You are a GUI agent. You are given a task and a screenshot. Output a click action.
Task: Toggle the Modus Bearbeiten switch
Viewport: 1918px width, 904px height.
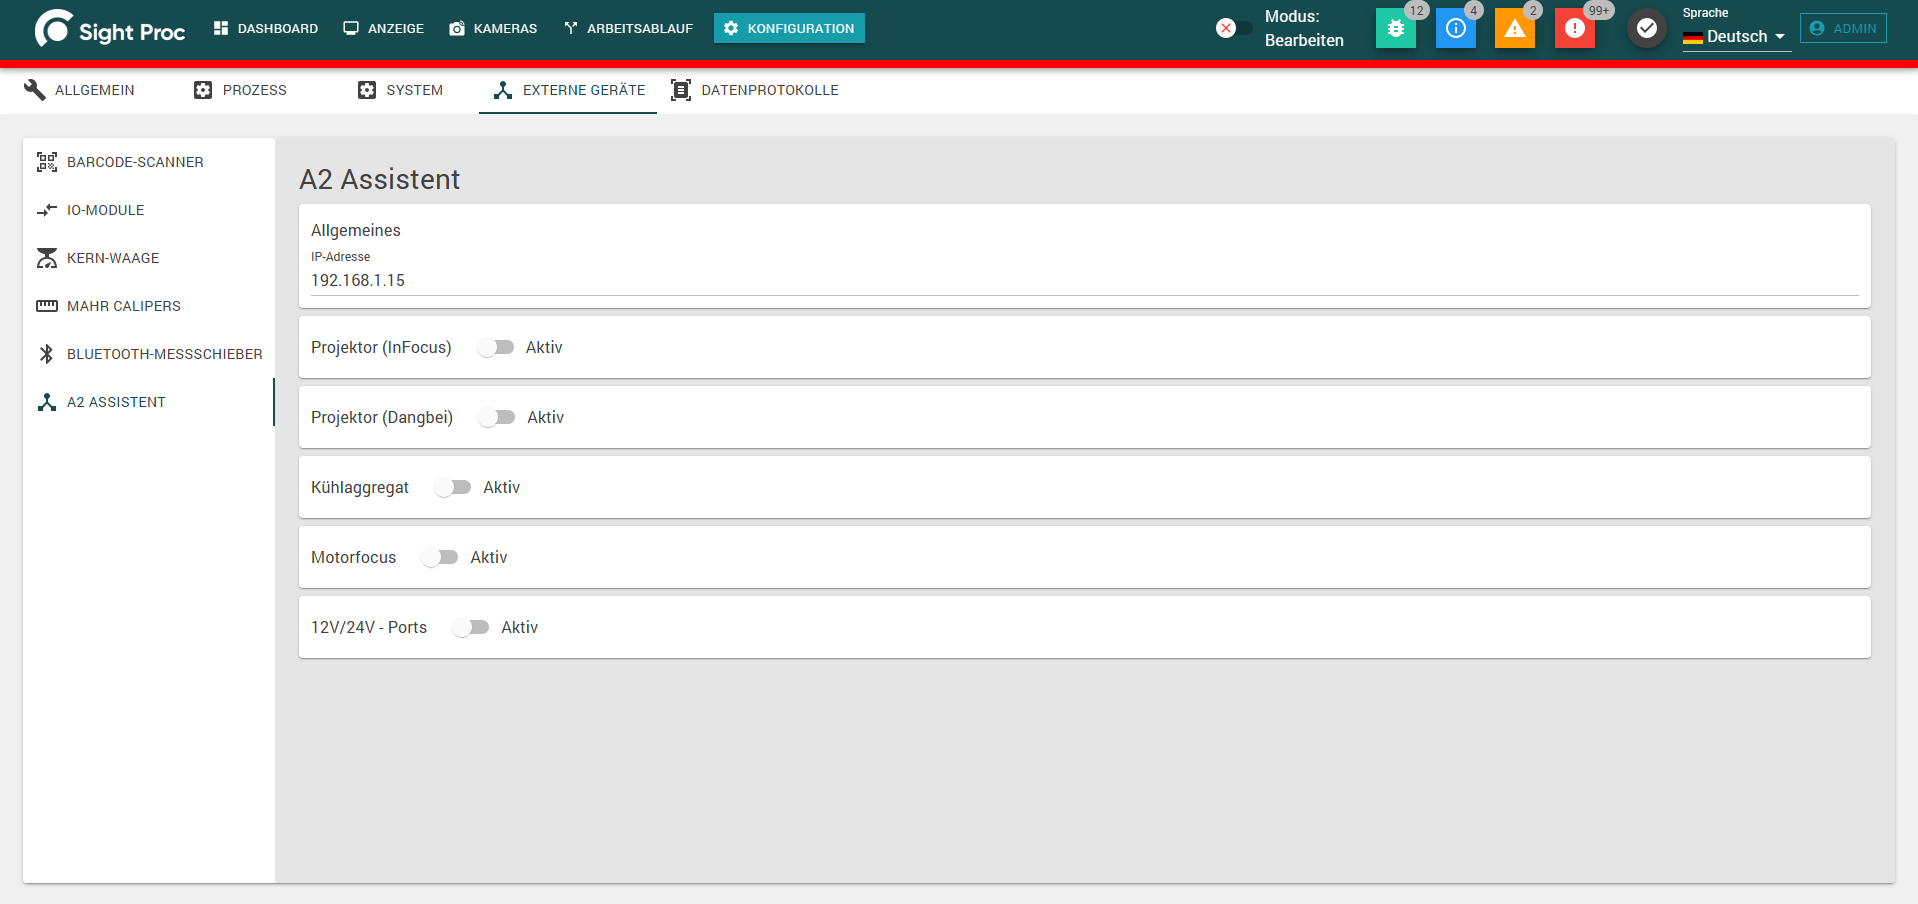pyautogui.click(x=1233, y=28)
